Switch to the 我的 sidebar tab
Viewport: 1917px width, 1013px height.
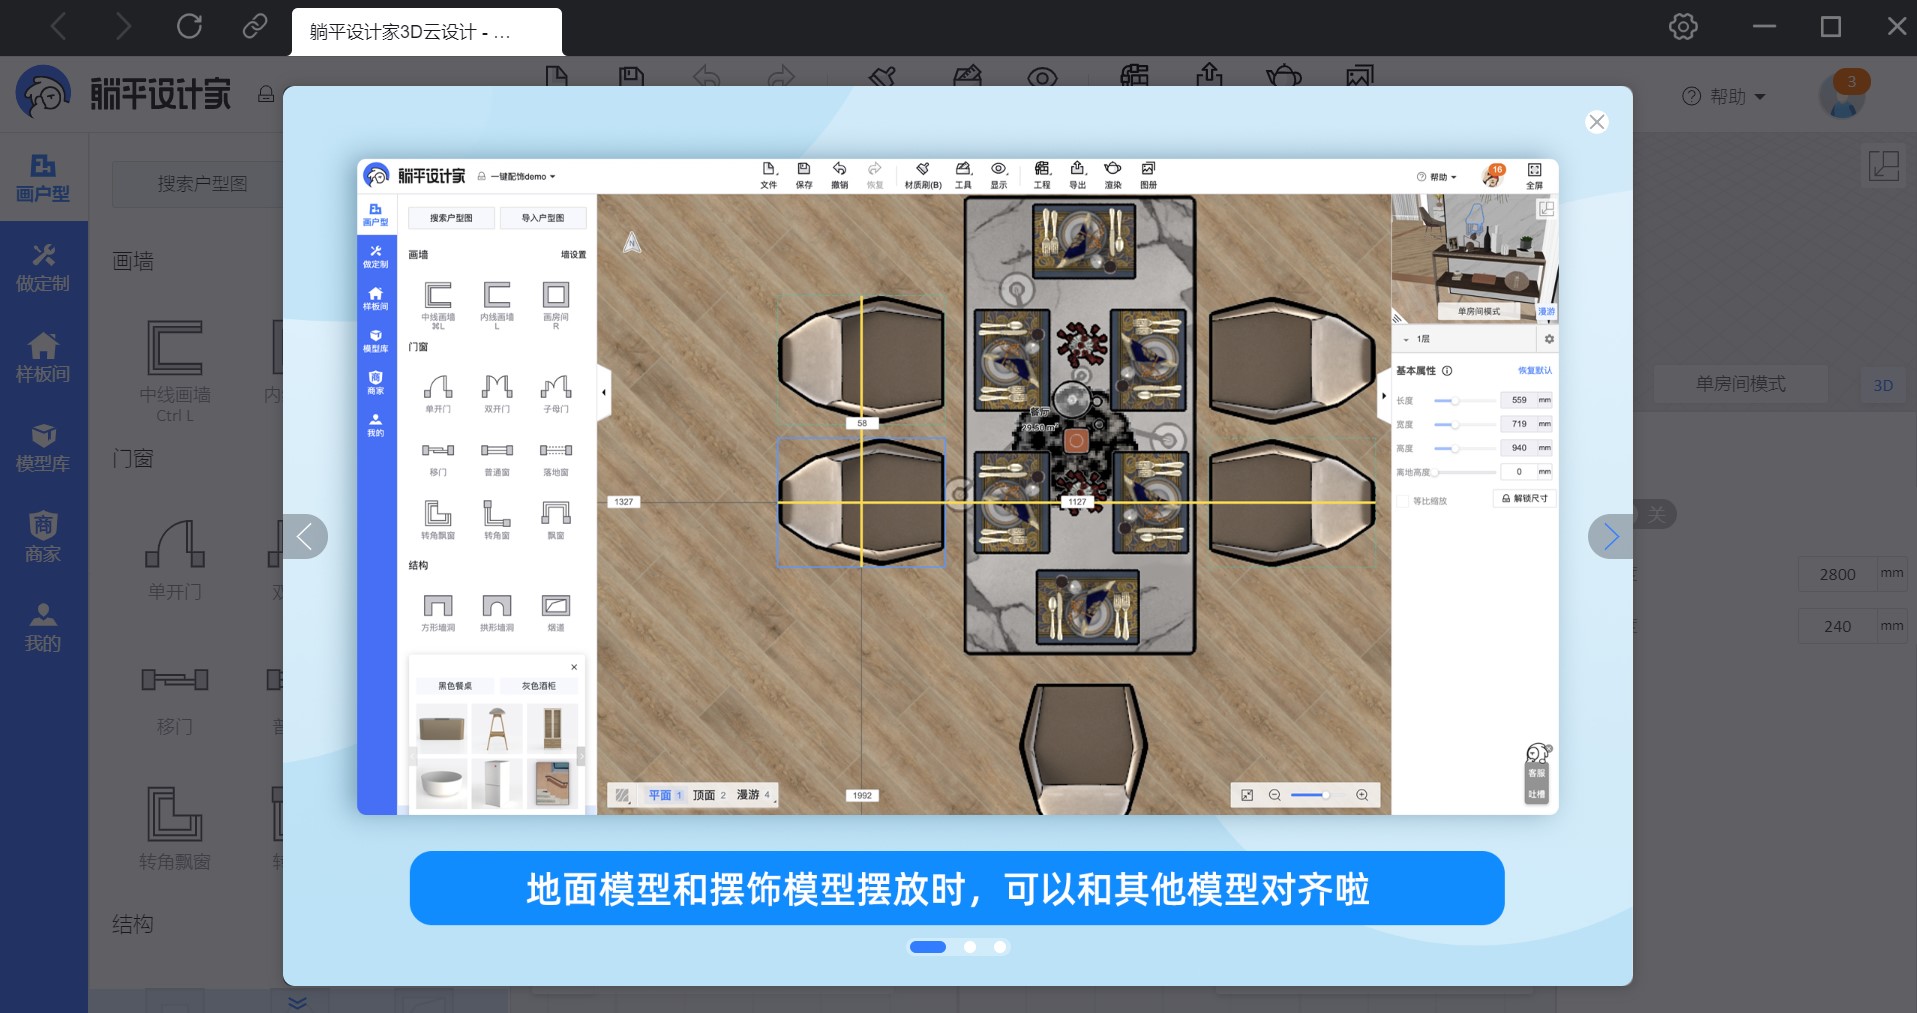[43, 628]
